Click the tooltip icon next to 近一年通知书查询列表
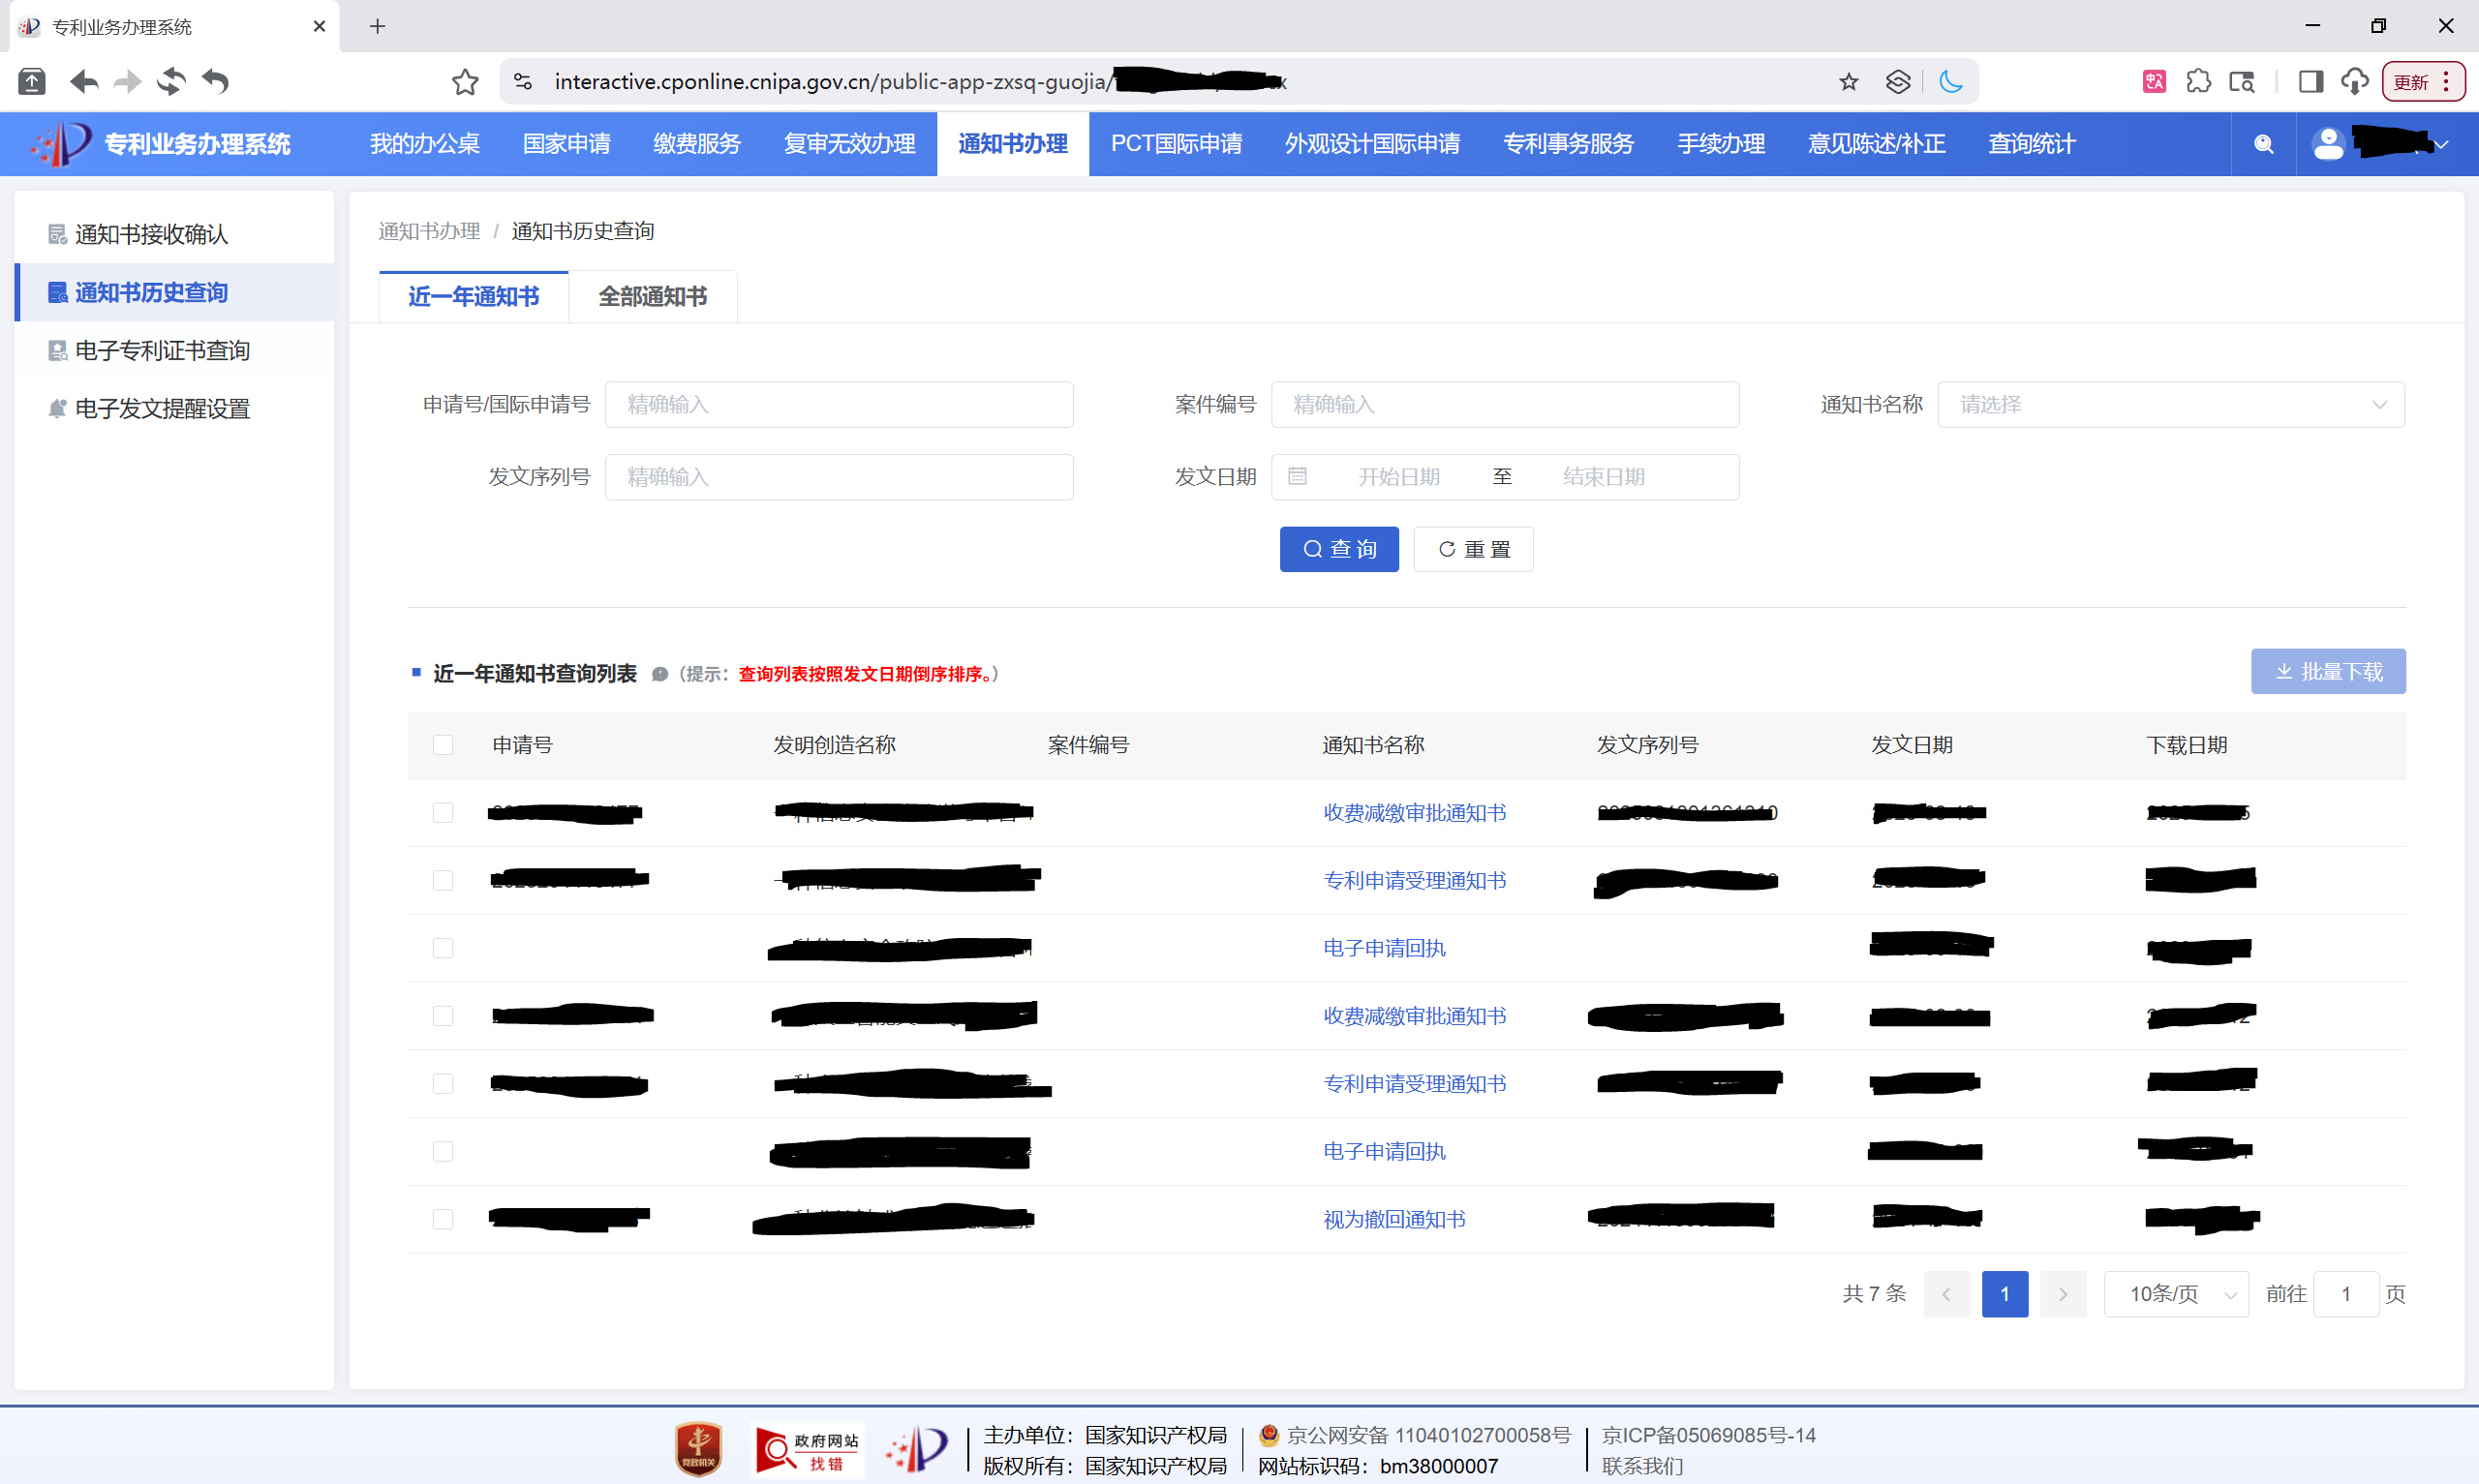 (660, 674)
